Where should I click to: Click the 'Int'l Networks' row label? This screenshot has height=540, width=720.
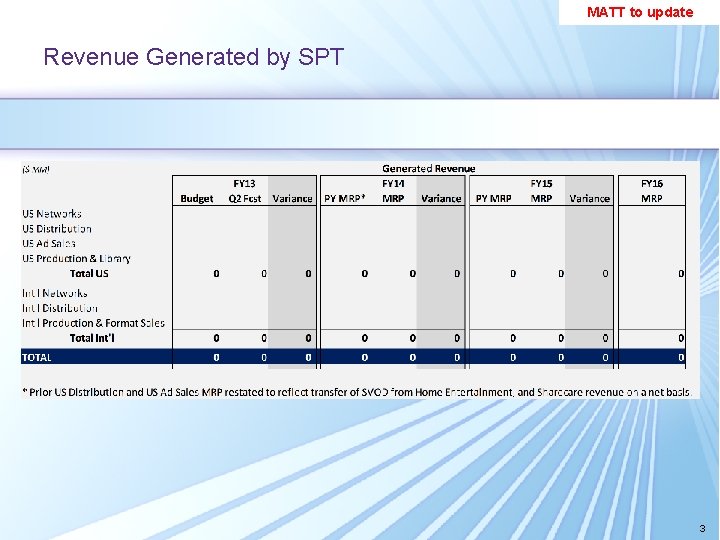click(55, 293)
